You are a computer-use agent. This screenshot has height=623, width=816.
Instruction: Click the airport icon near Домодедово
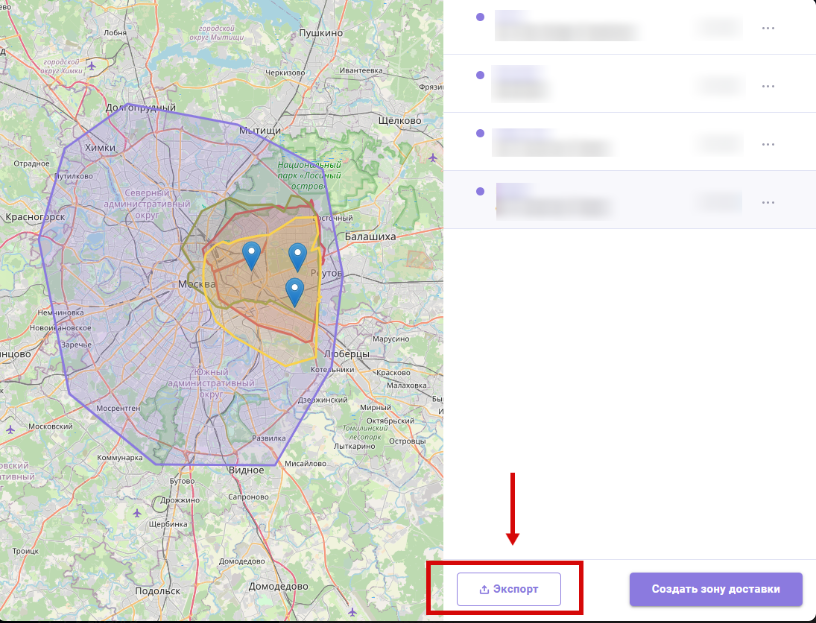point(350,611)
